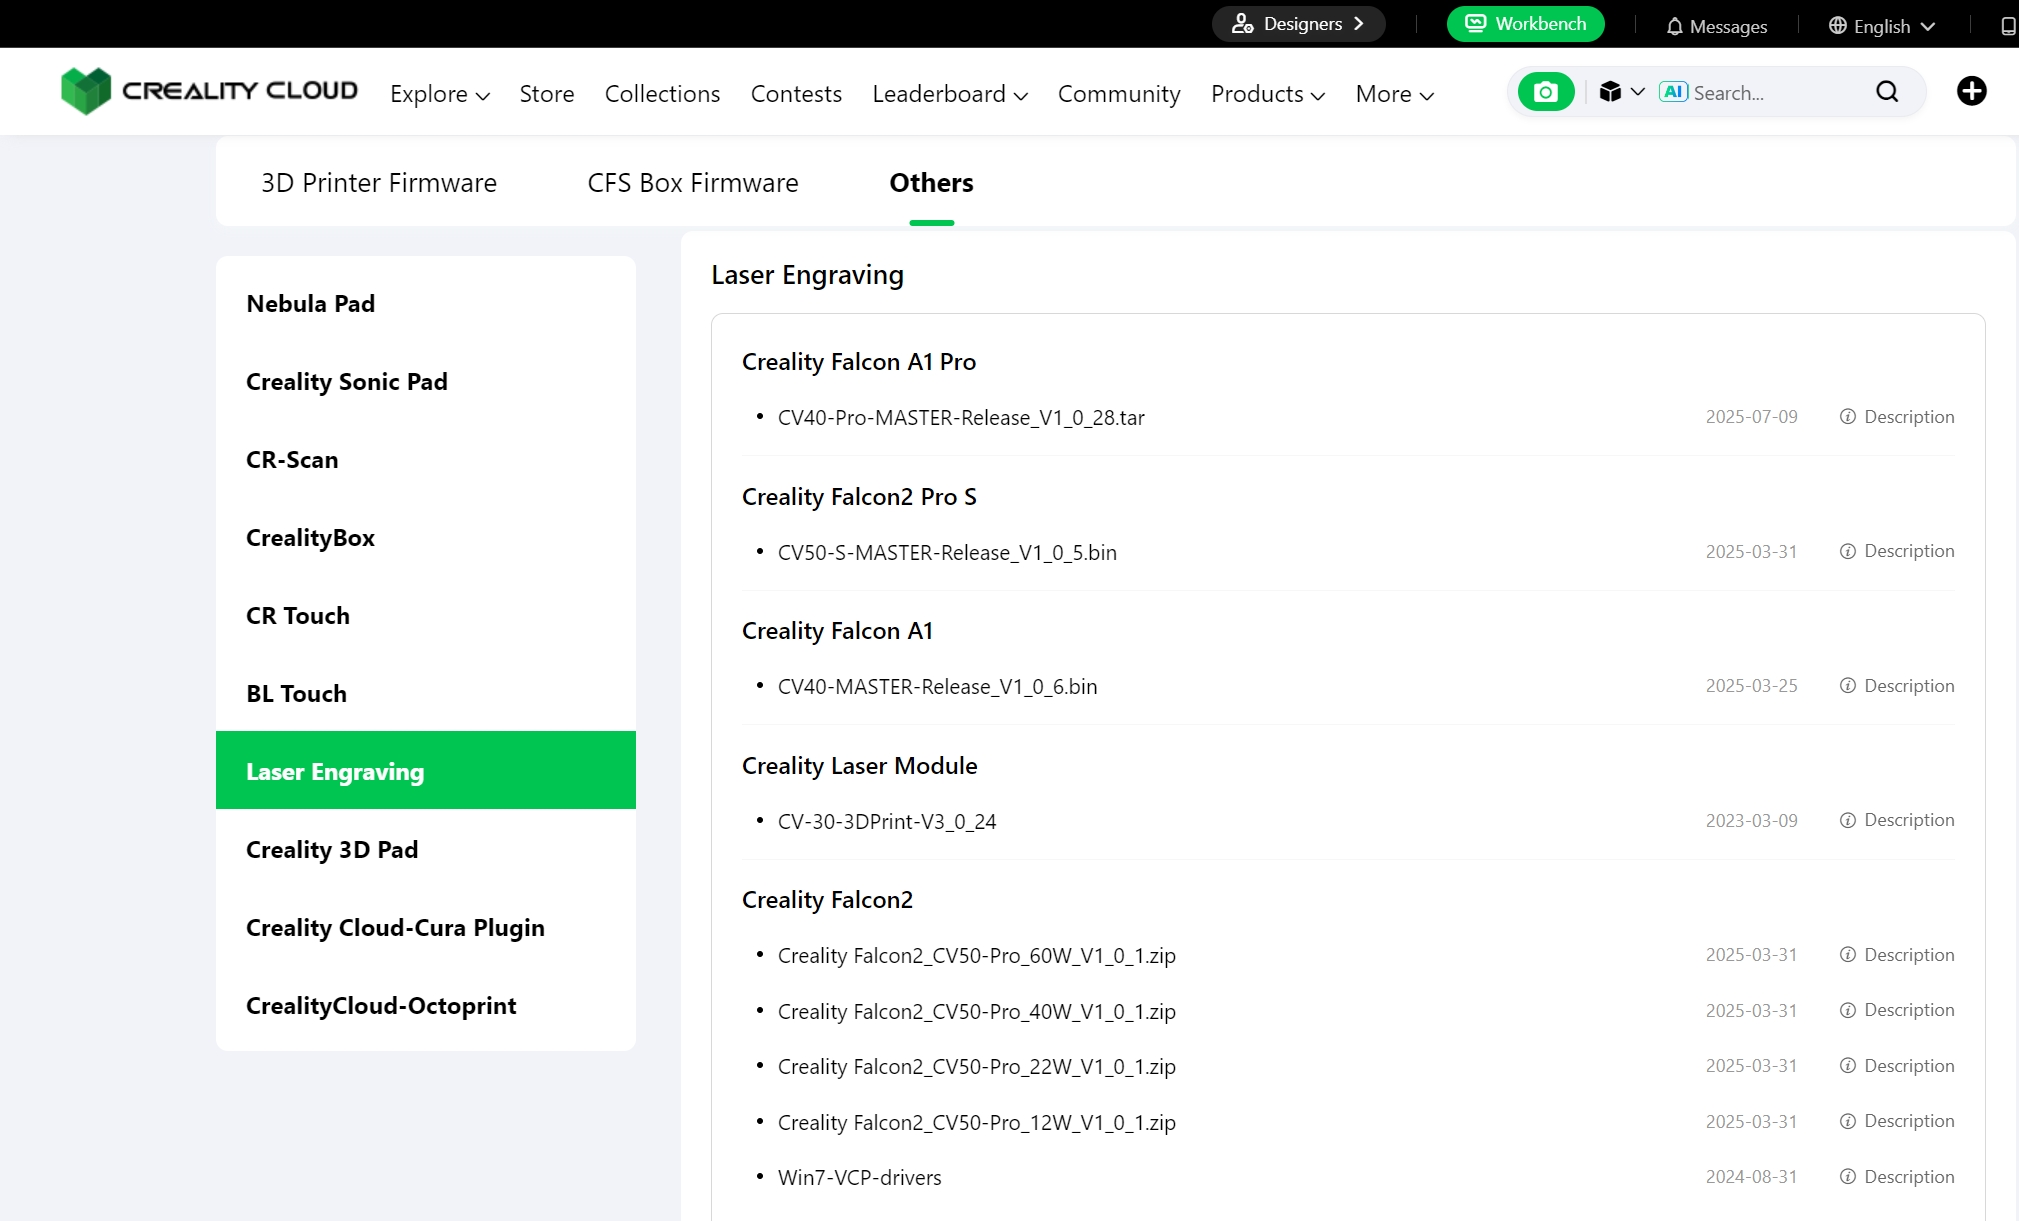Click the Messages bell icon
This screenshot has height=1221, width=2019.
(x=1674, y=27)
